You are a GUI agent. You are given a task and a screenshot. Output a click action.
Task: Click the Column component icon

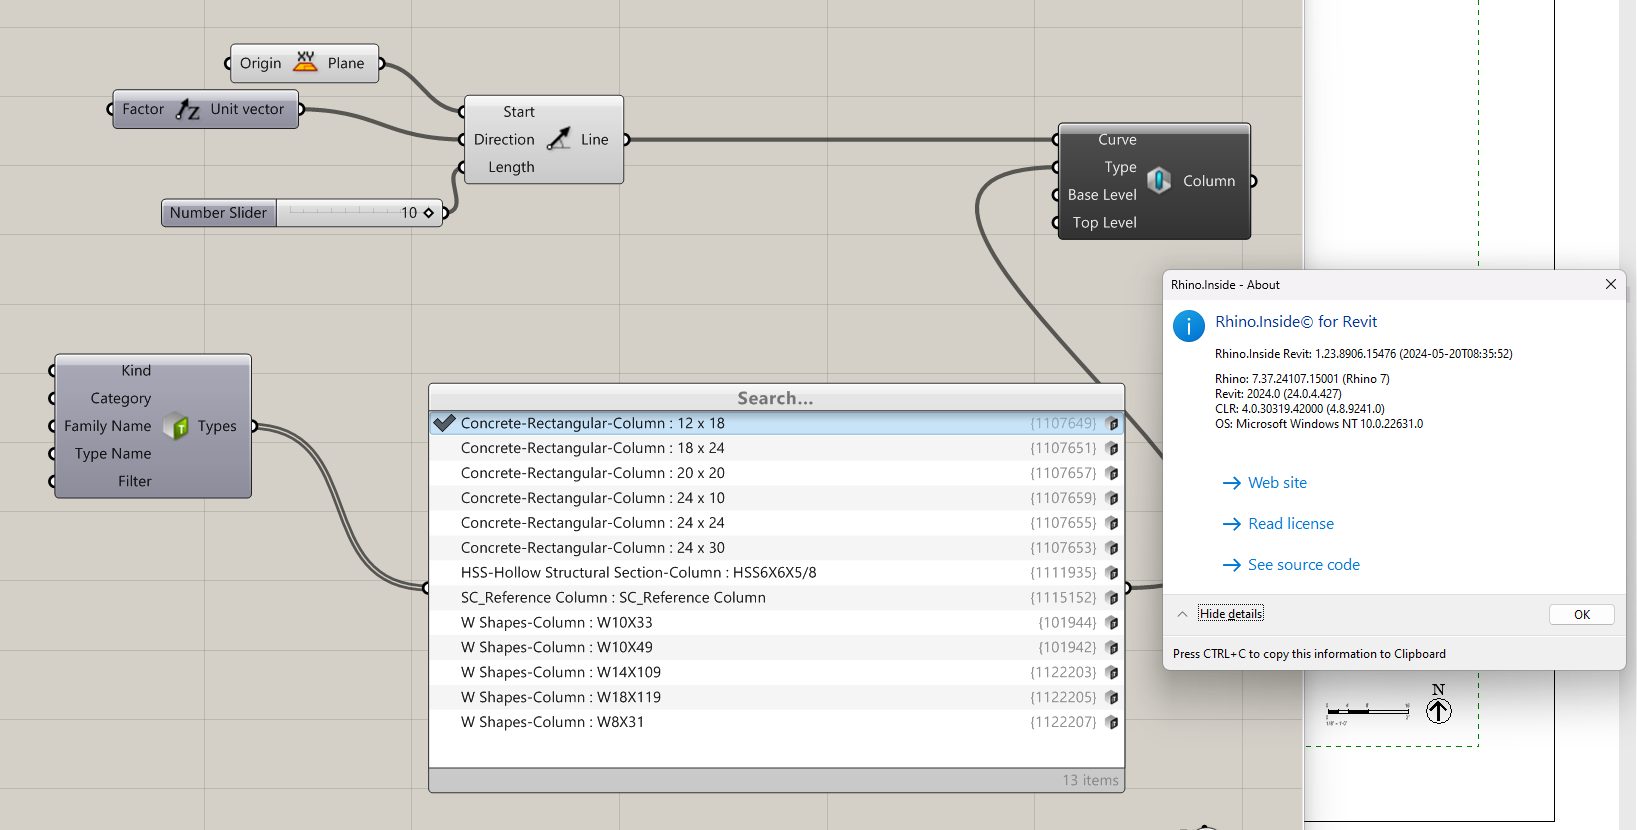(1159, 180)
